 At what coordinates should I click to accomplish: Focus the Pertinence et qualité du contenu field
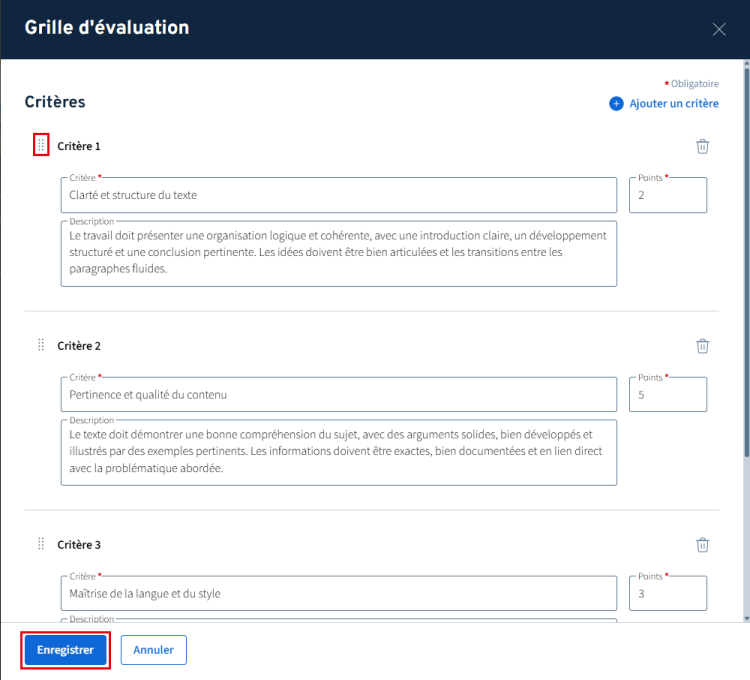click(339, 395)
